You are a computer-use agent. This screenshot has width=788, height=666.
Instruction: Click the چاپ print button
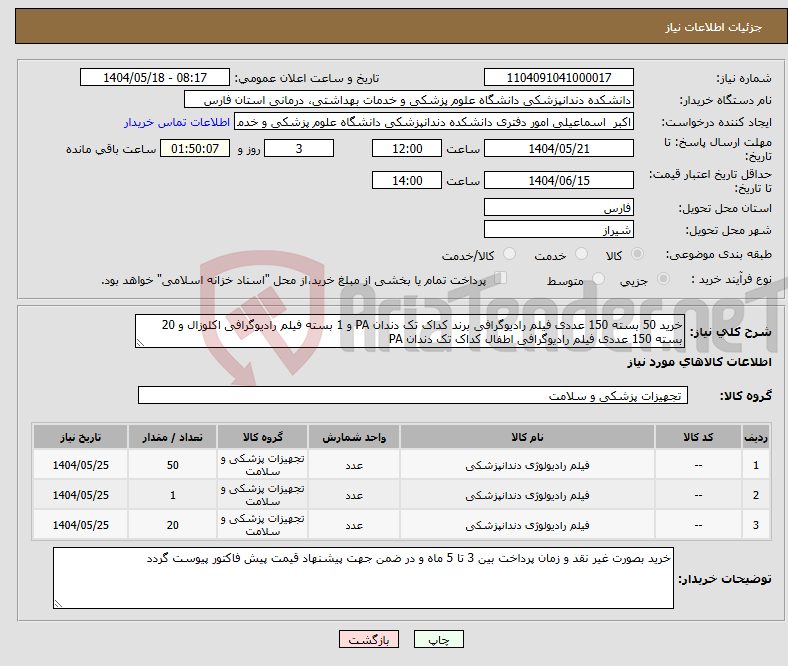pos(439,639)
